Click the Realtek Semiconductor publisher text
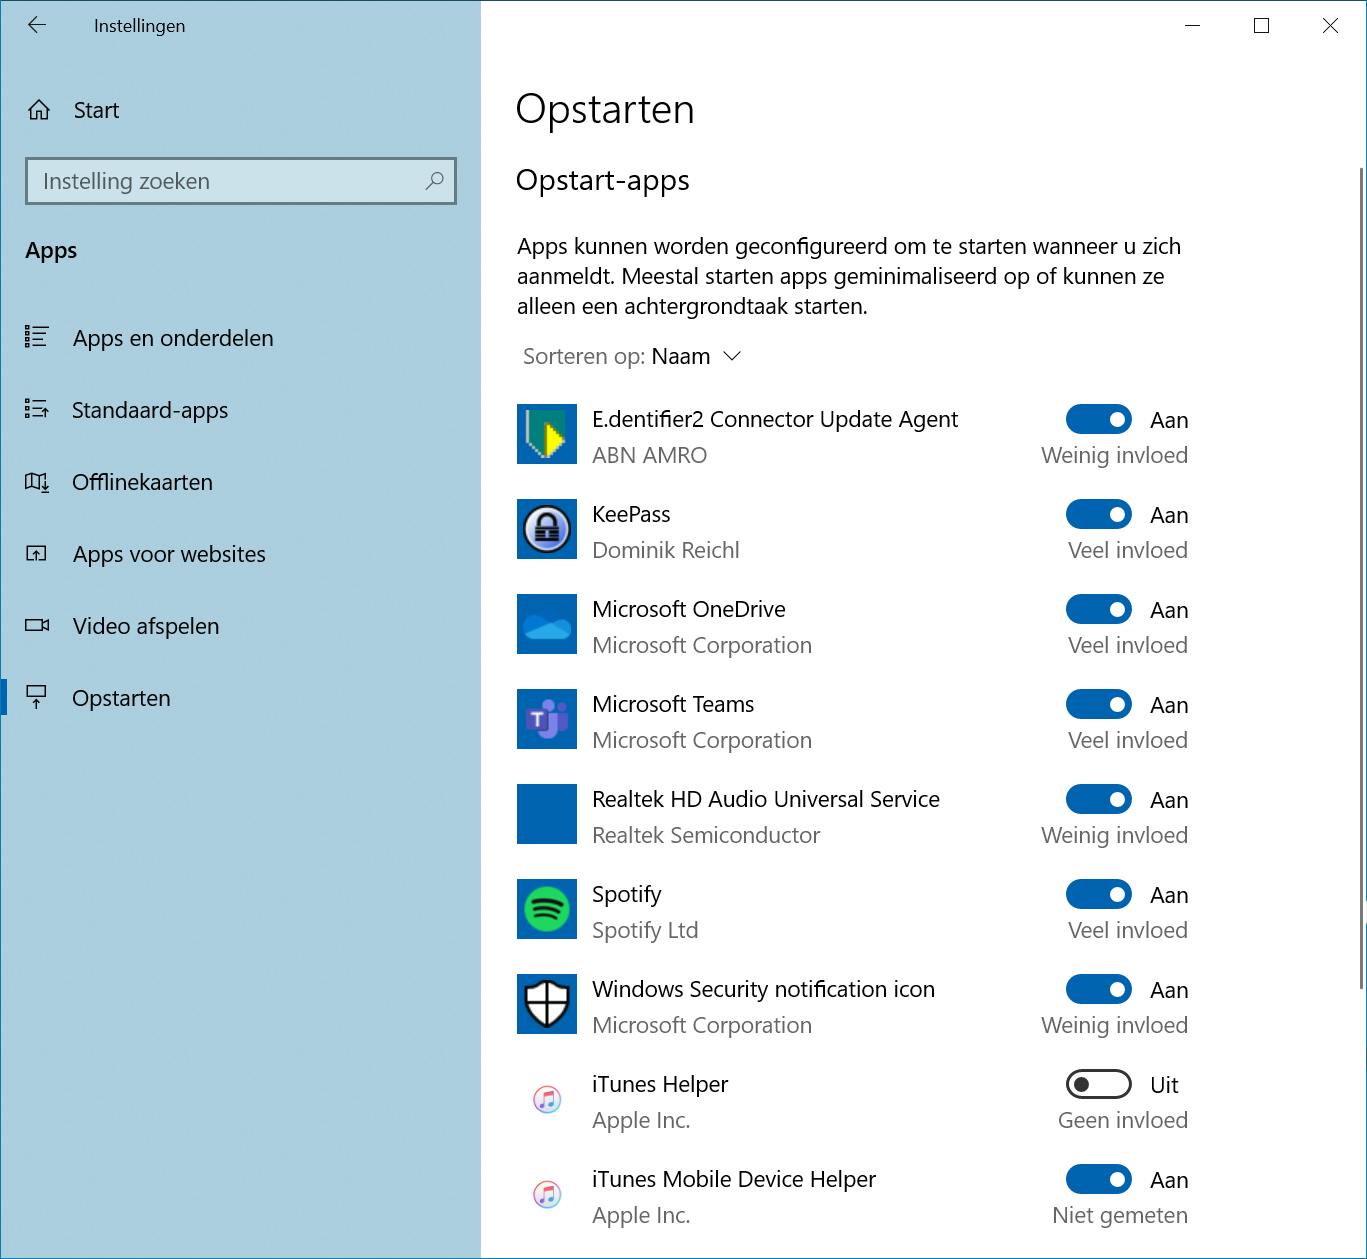This screenshot has height=1259, width=1367. coord(706,835)
